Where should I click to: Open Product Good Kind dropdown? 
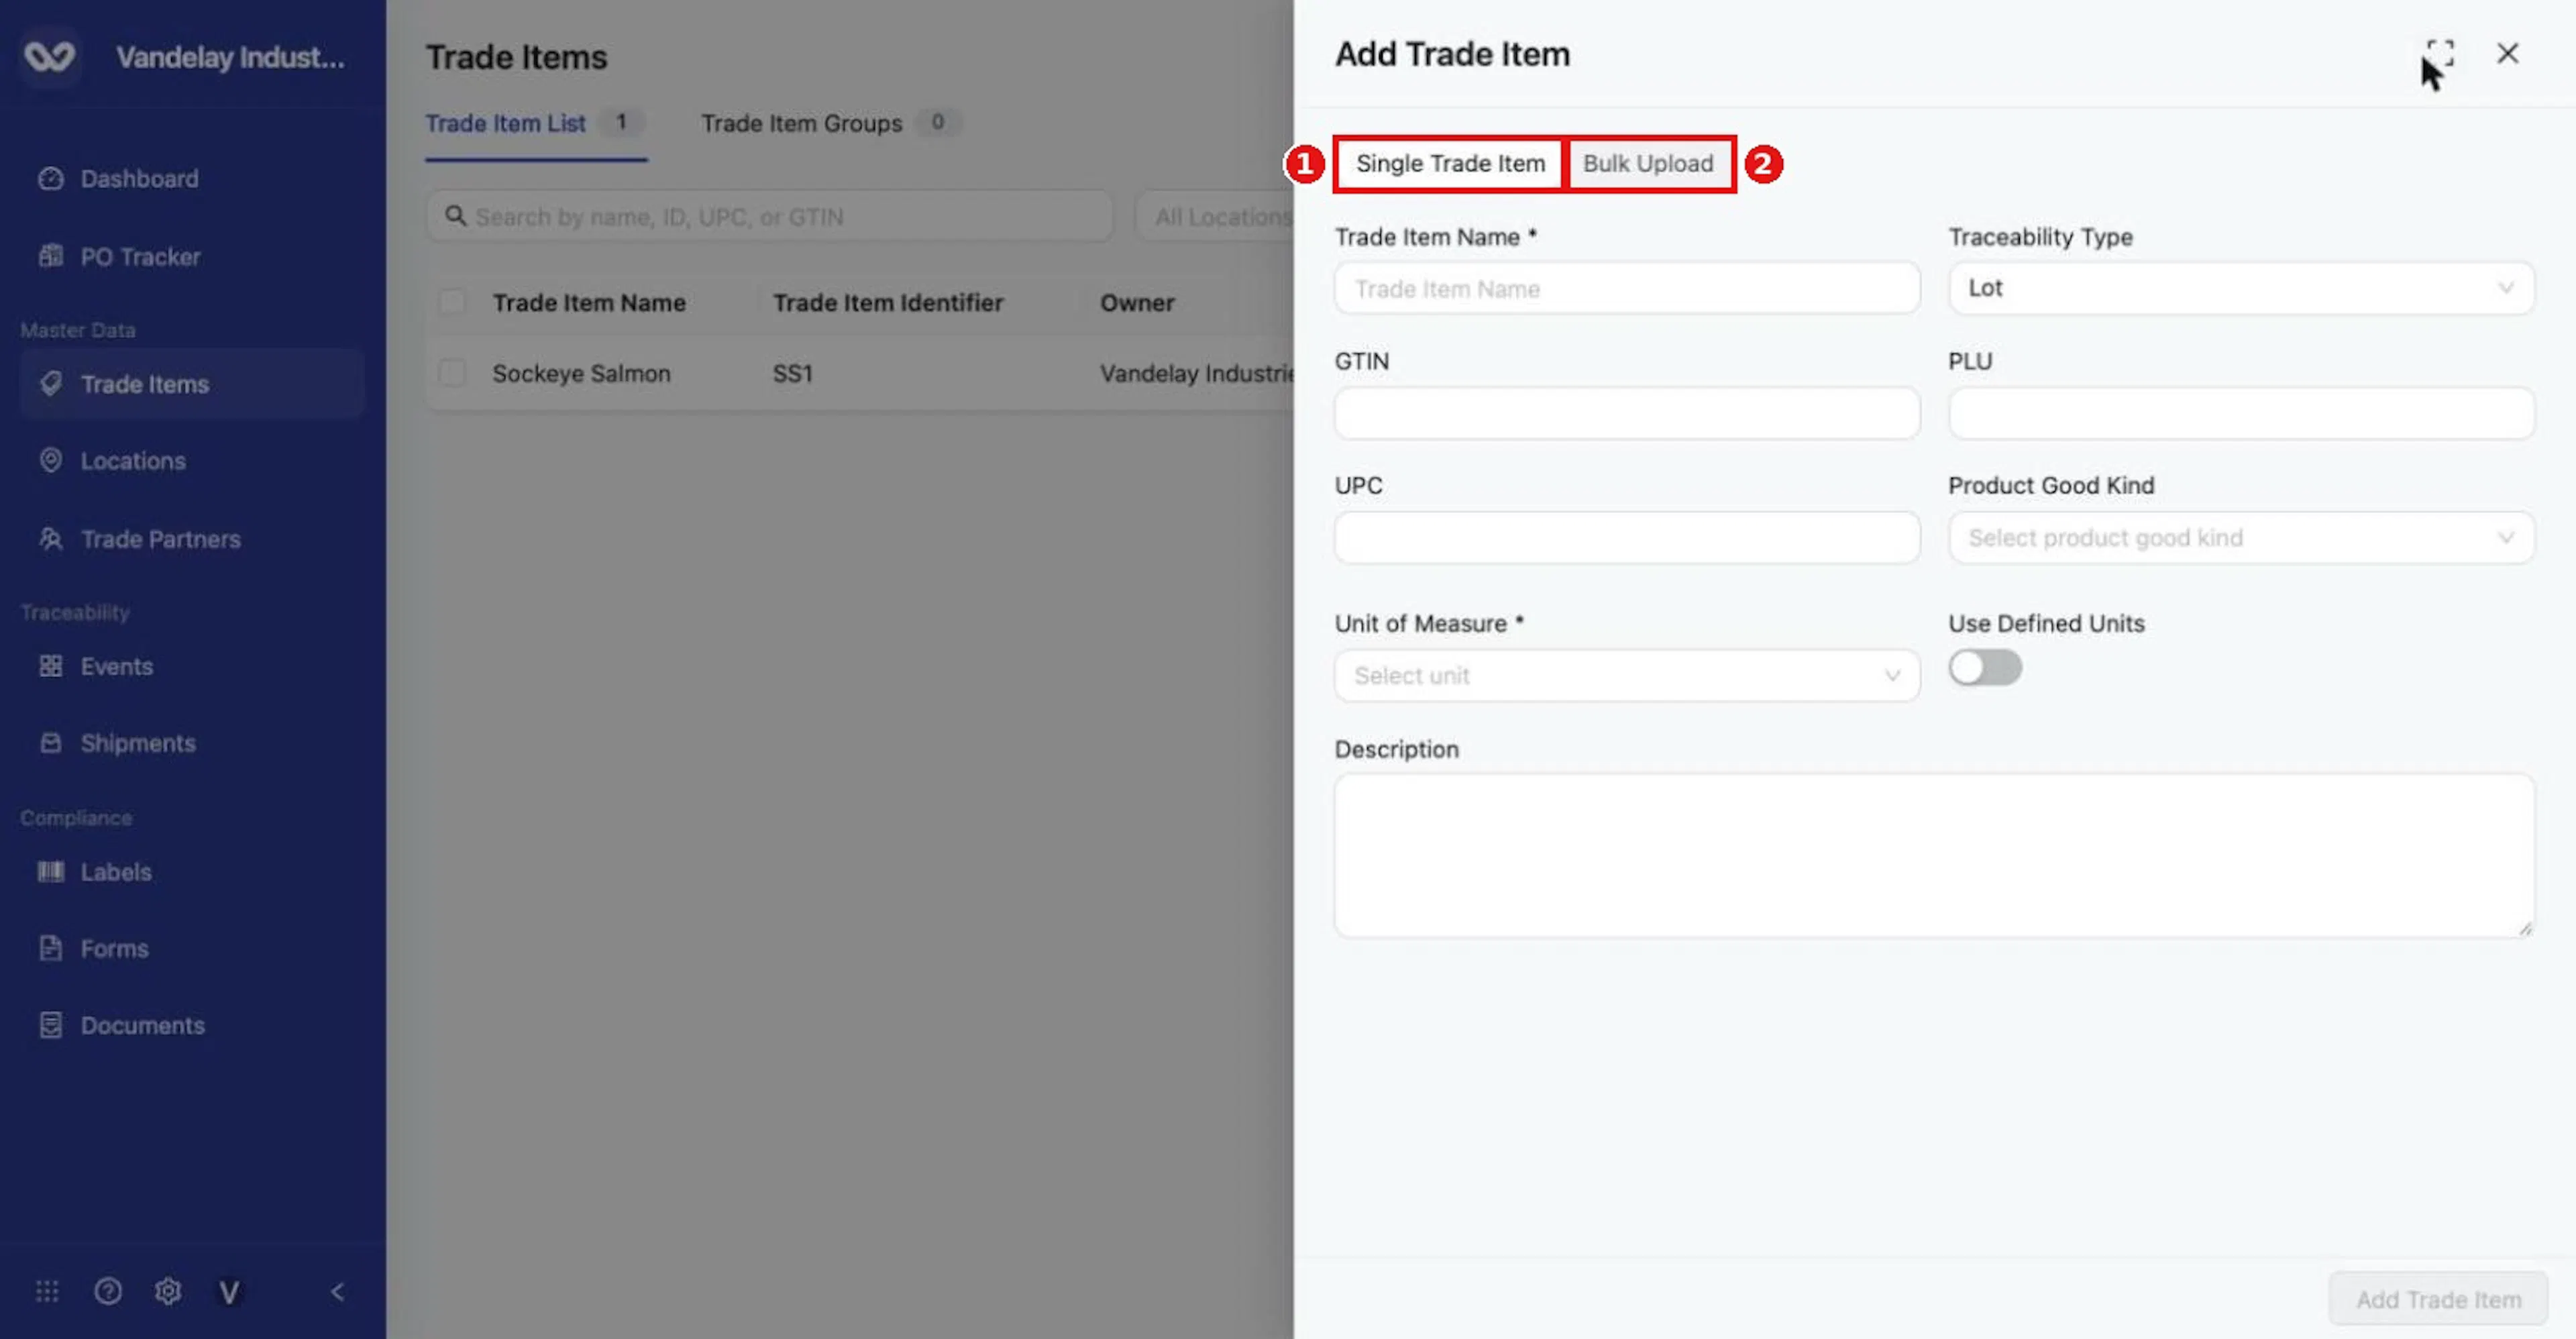(x=2241, y=538)
